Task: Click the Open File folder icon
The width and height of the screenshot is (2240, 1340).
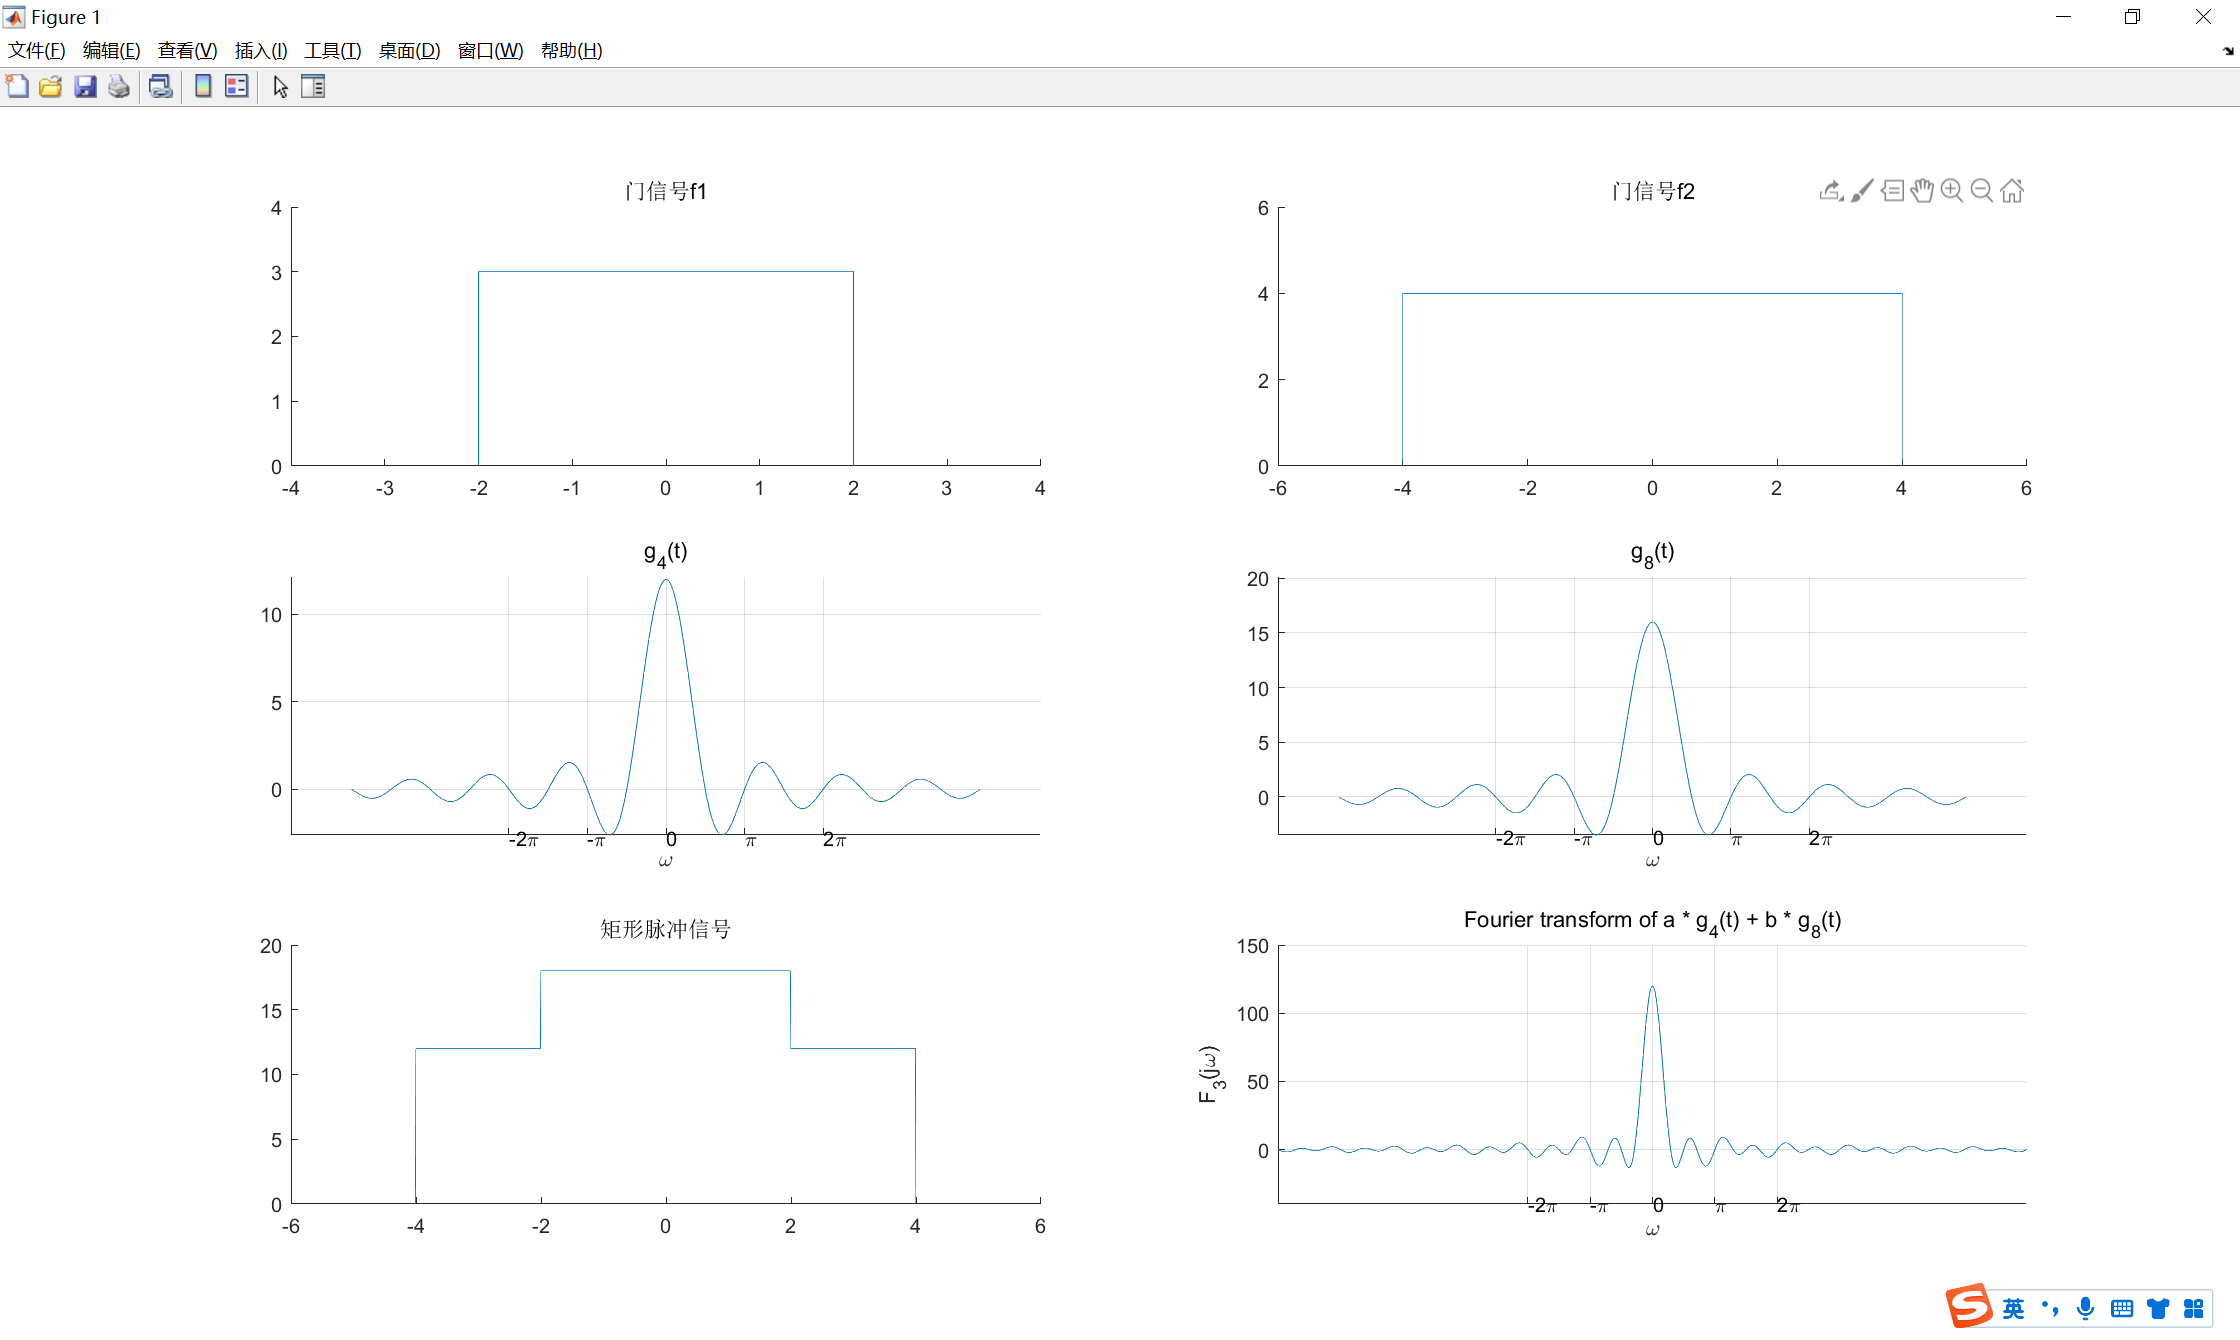Action: 51,87
